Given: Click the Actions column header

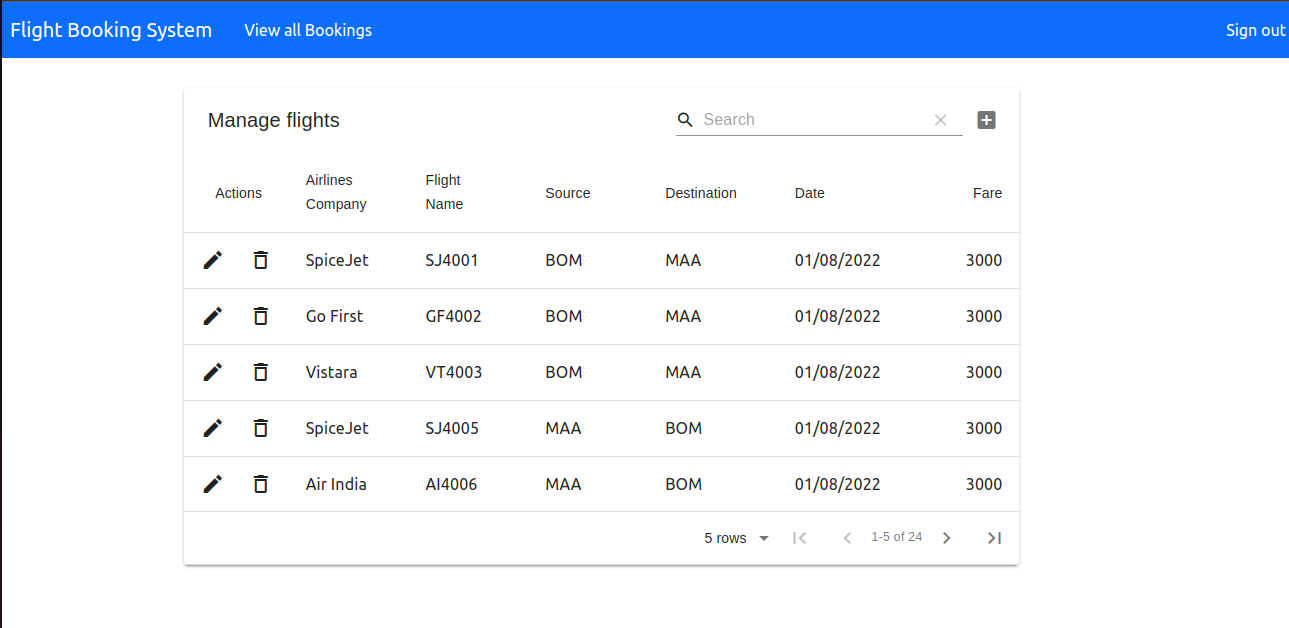Looking at the screenshot, I should (238, 193).
